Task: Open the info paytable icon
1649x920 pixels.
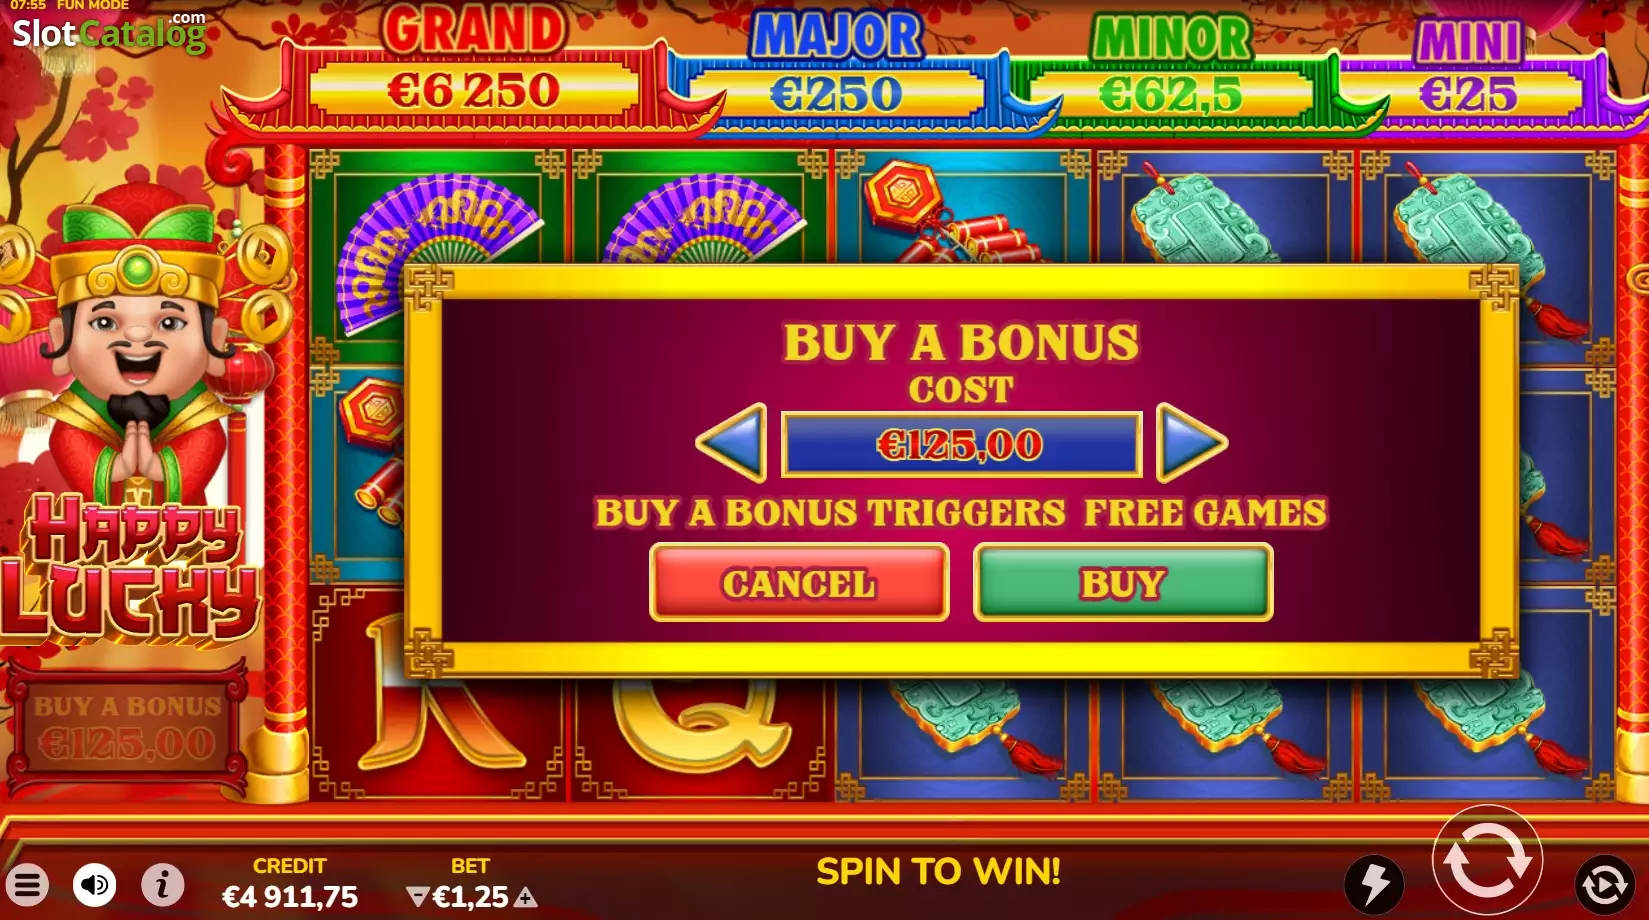Action: coord(162,885)
